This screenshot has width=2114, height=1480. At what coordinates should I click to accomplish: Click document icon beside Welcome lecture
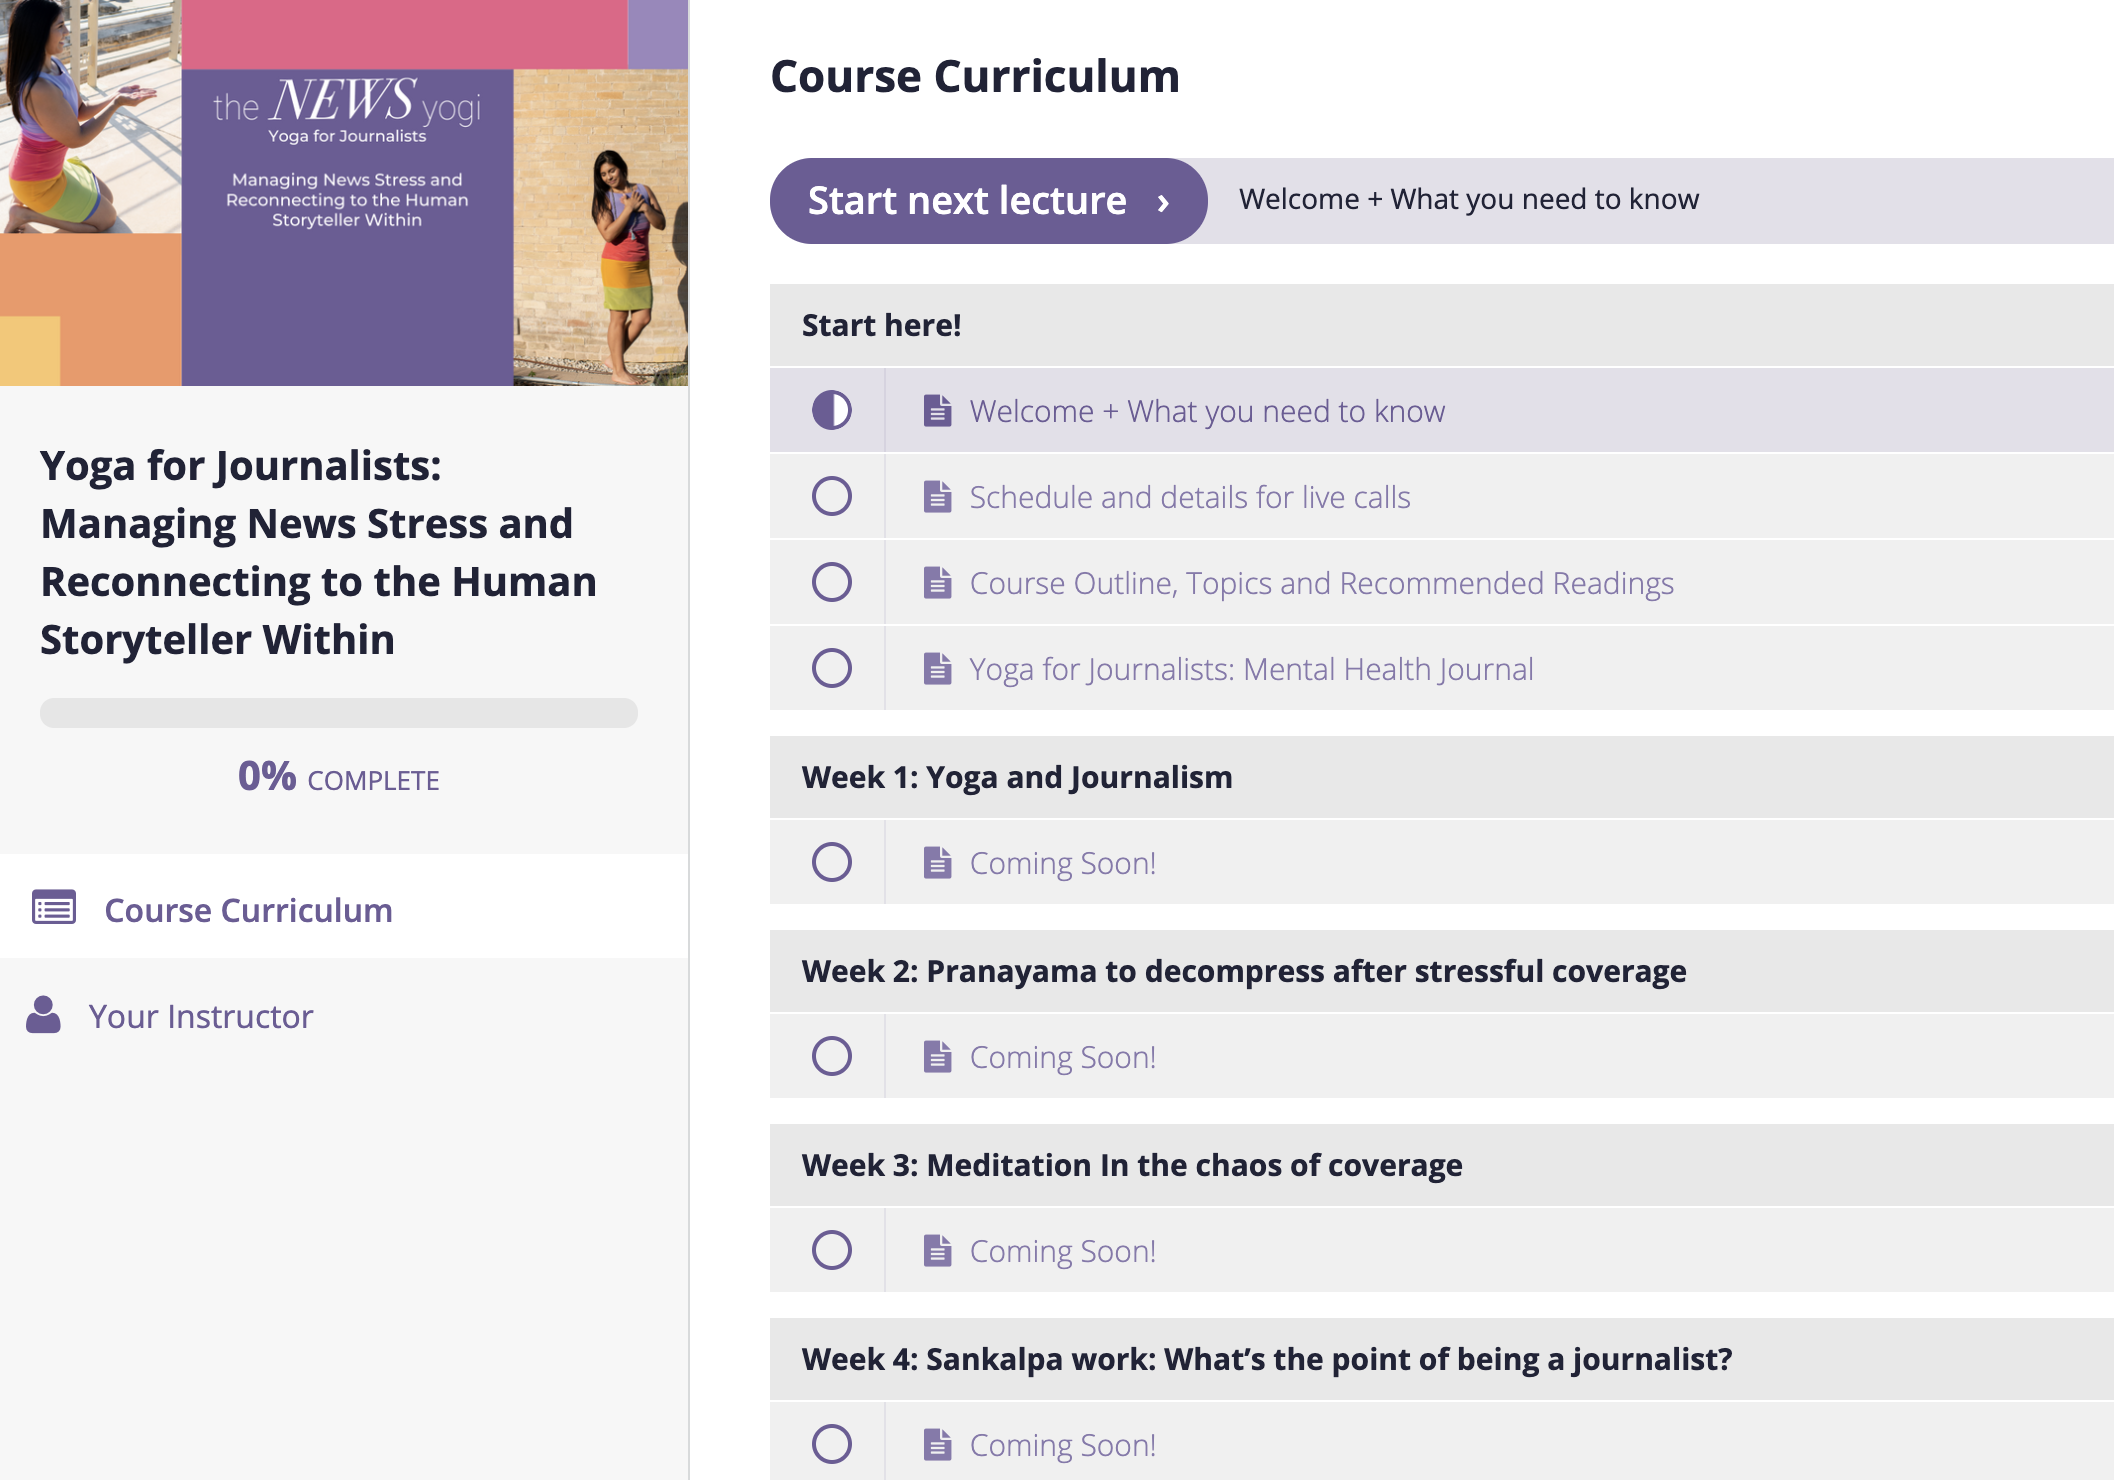coord(937,410)
